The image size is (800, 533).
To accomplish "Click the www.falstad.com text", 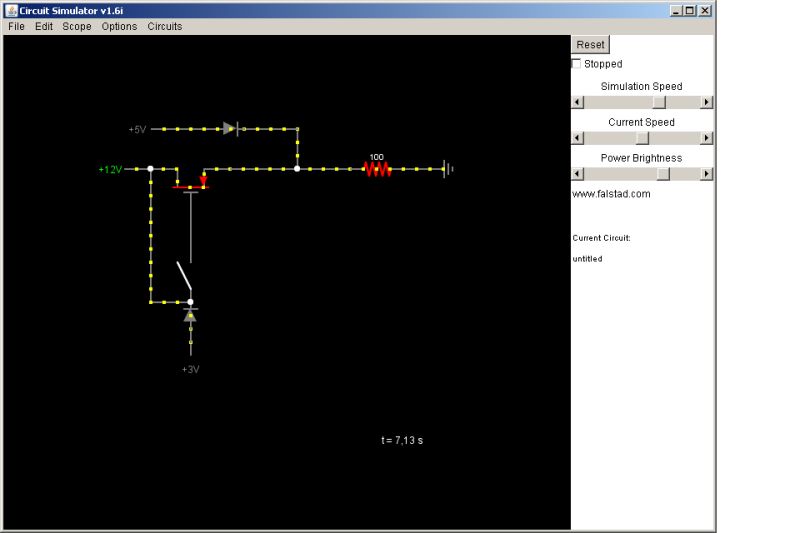I will [611, 194].
